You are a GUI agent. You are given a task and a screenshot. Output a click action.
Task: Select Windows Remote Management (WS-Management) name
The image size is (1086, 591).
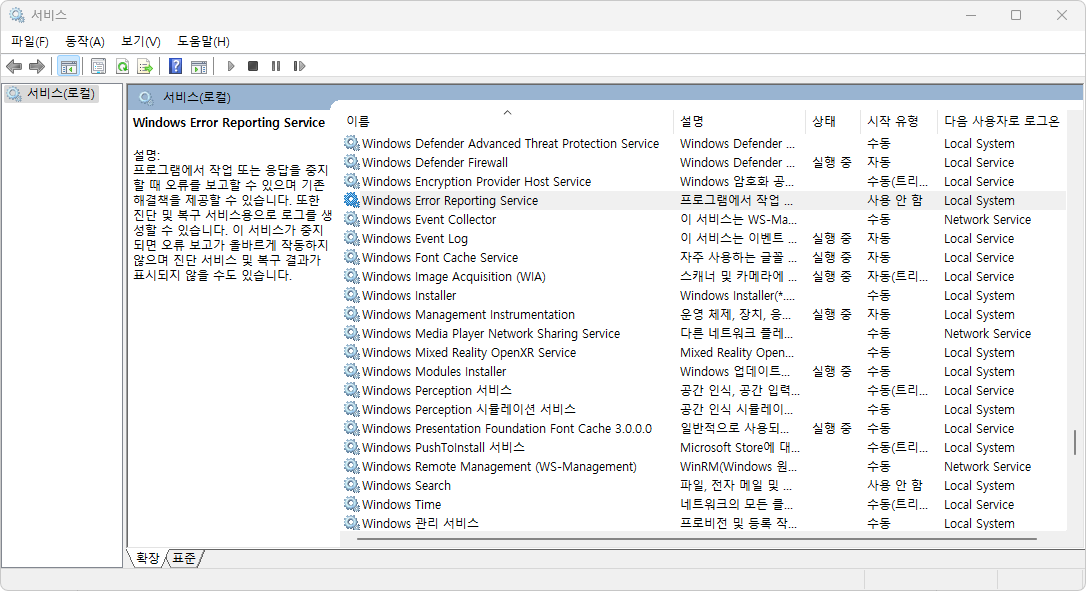click(499, 466)
